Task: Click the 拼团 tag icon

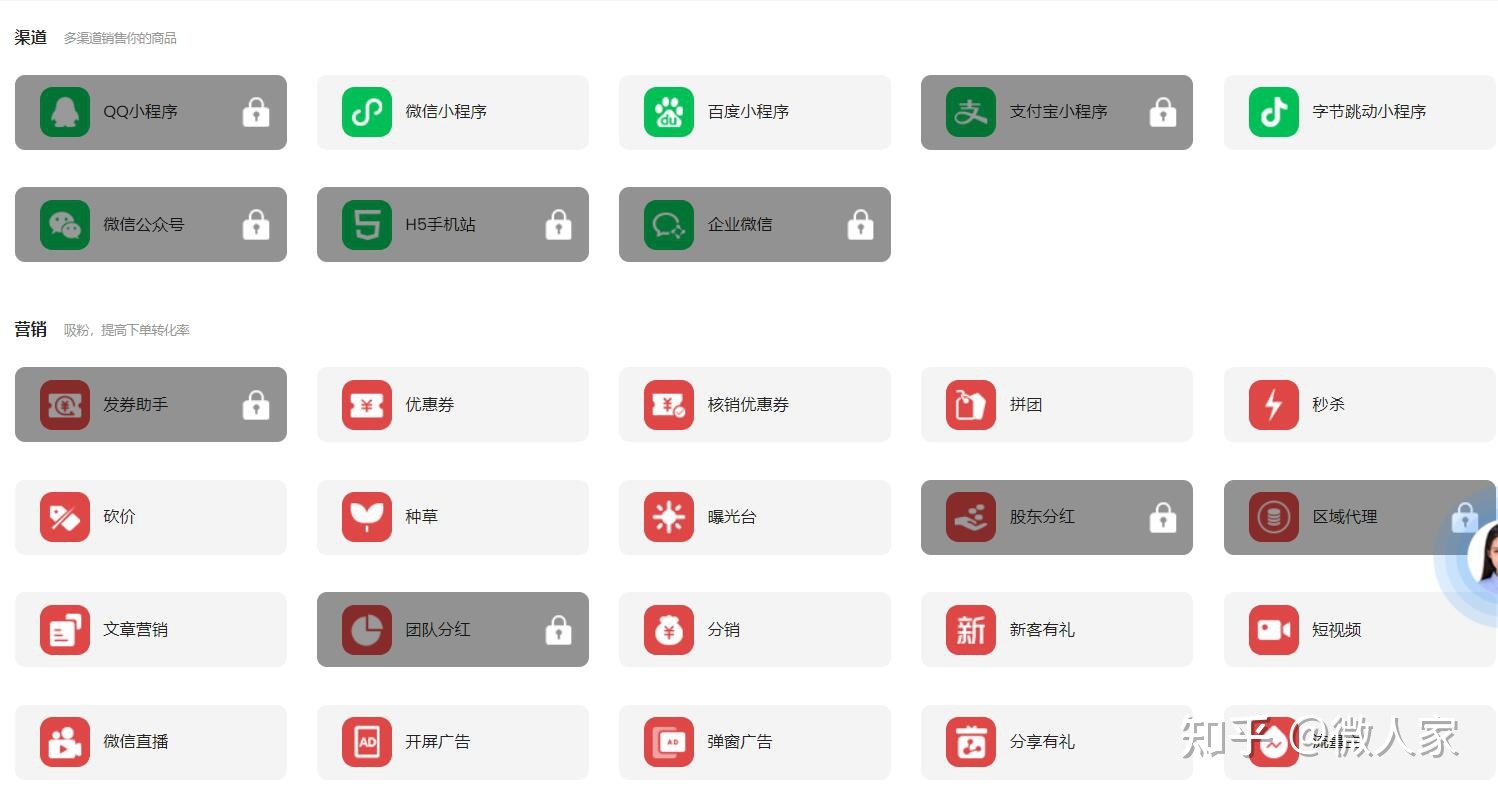Action: coord(971,405)
